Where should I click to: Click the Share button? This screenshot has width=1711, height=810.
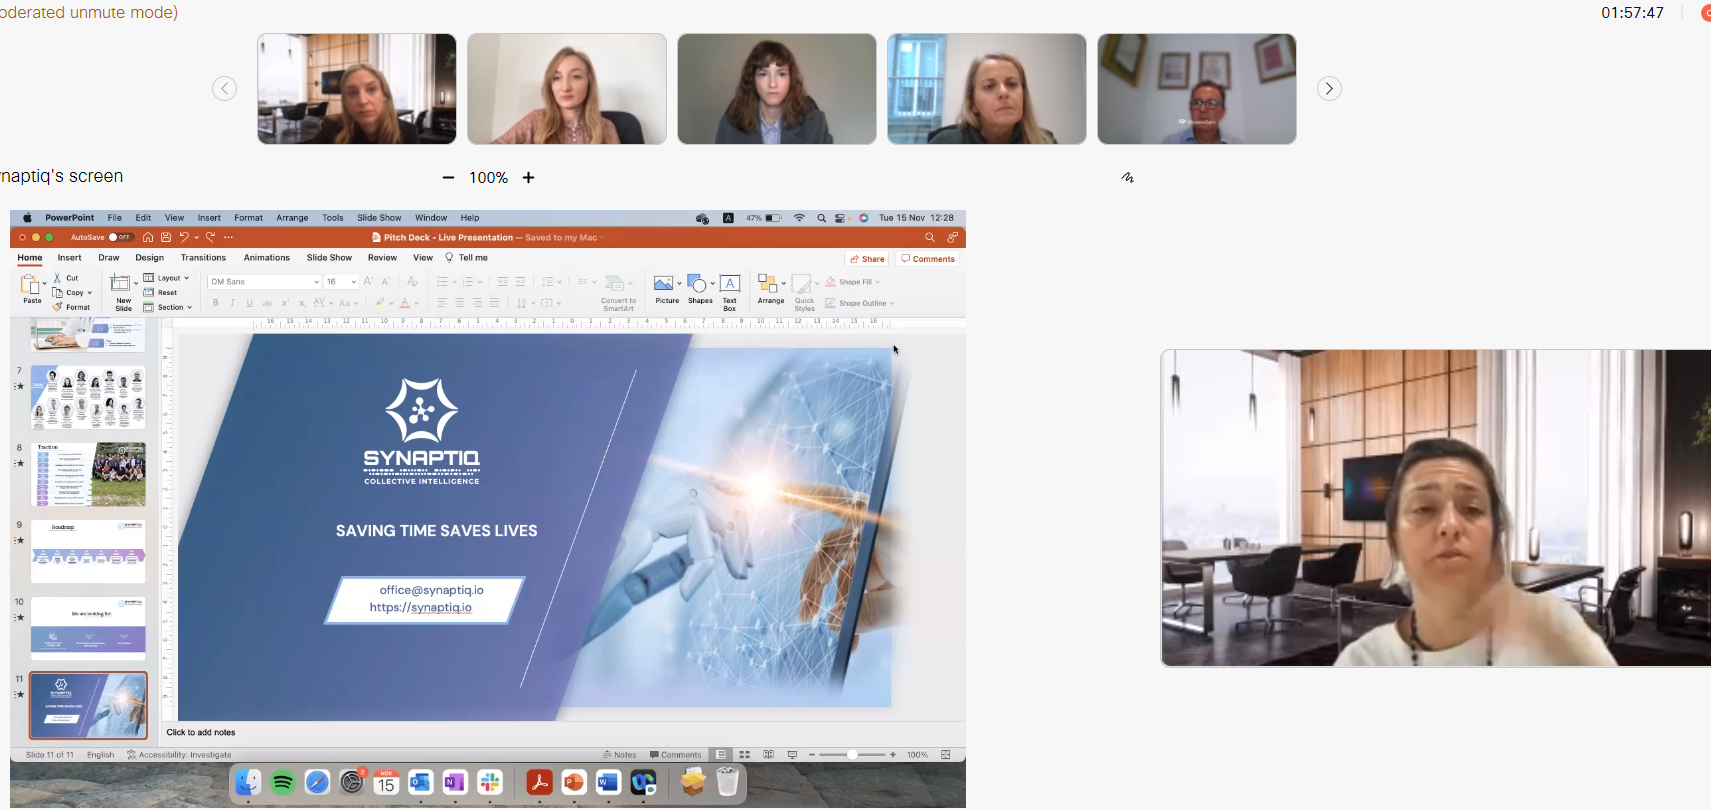(x=867, y=259)
